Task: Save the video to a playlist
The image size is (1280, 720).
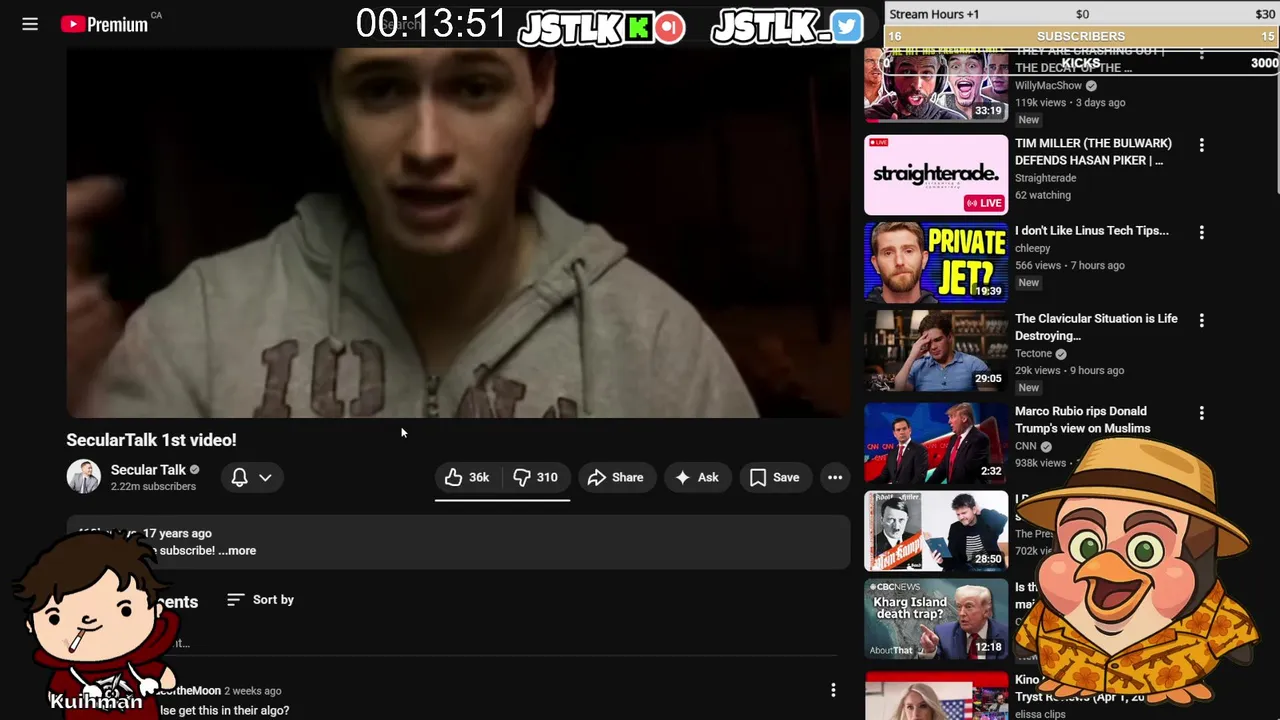Action: [x=775, y=478]
